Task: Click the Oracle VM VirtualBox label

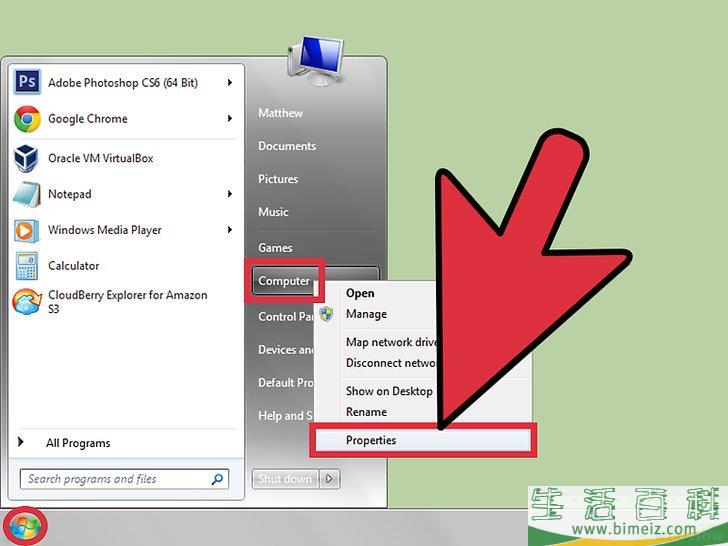Action: [x=101, y=158]
